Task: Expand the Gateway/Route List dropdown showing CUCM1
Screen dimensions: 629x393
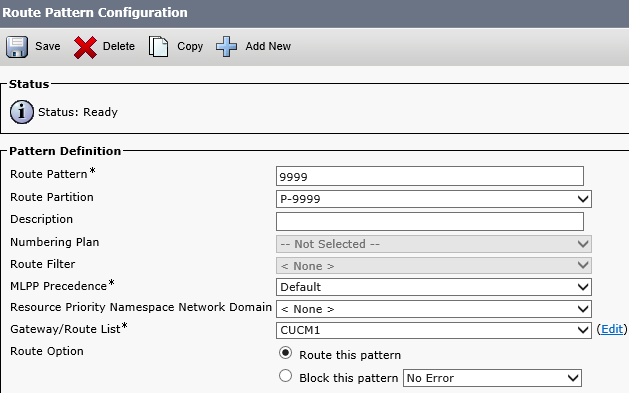Action: (x=434, y=330)
